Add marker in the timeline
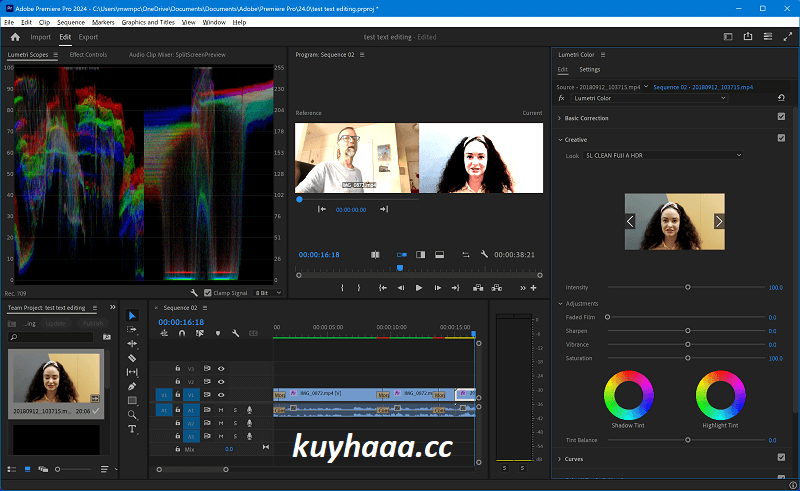 click(x=218, y=333)
